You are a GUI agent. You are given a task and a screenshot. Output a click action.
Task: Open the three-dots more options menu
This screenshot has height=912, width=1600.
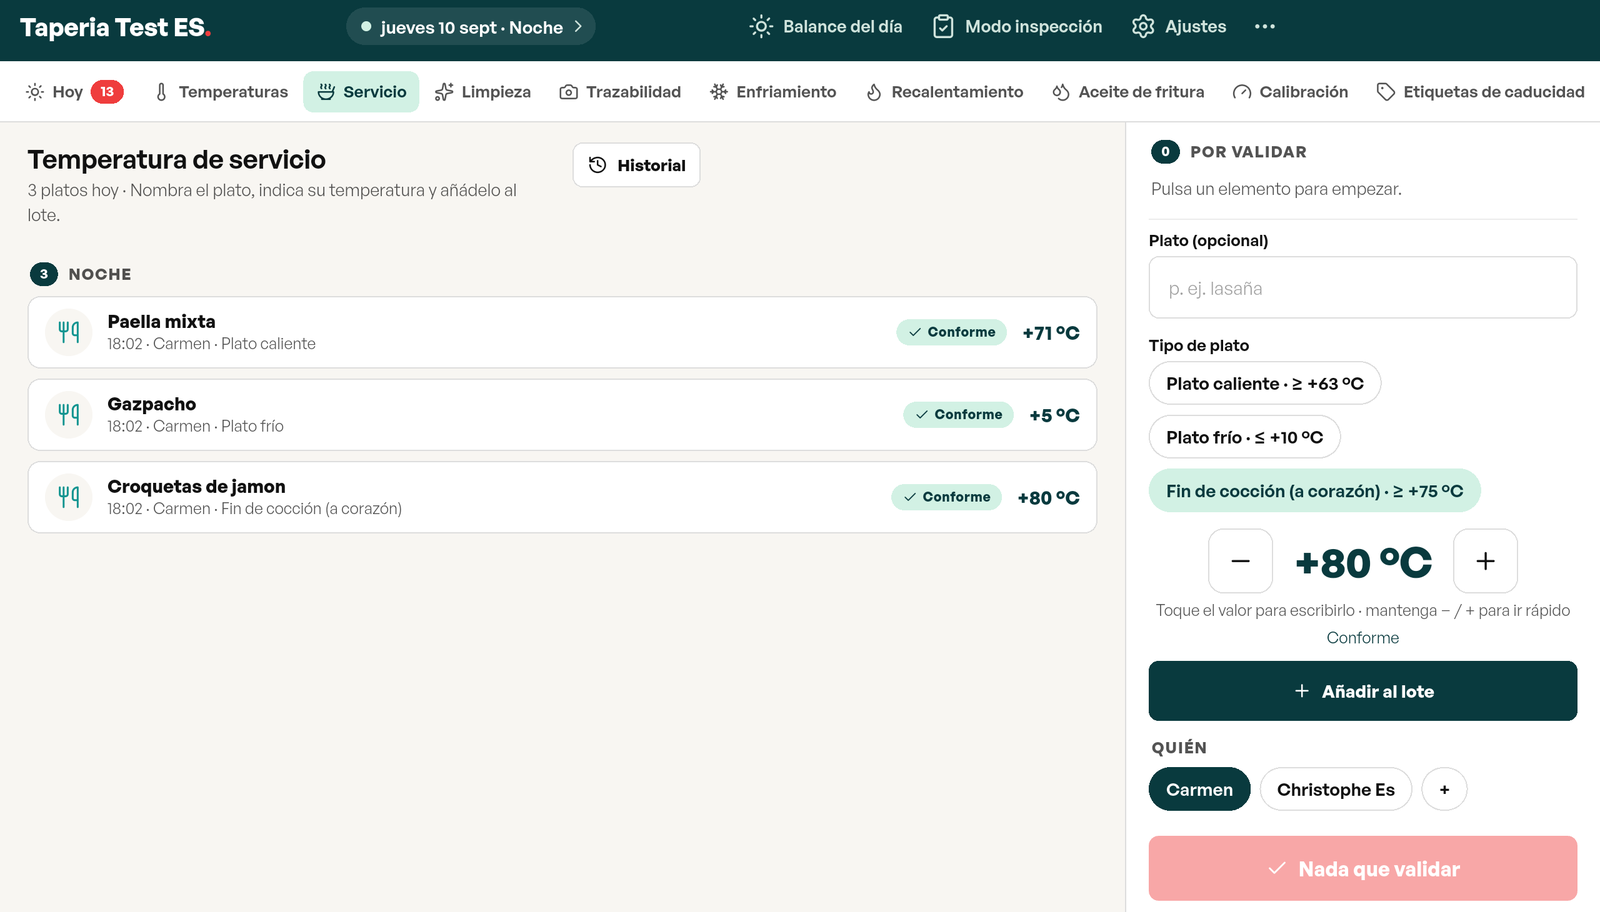(x=1264, y=27)
